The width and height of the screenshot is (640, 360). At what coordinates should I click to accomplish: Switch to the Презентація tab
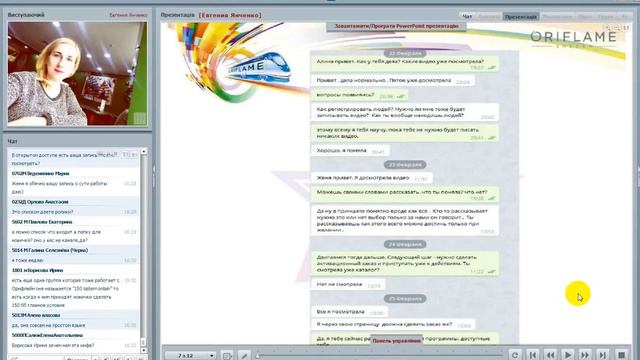click(x=521, y=16)
